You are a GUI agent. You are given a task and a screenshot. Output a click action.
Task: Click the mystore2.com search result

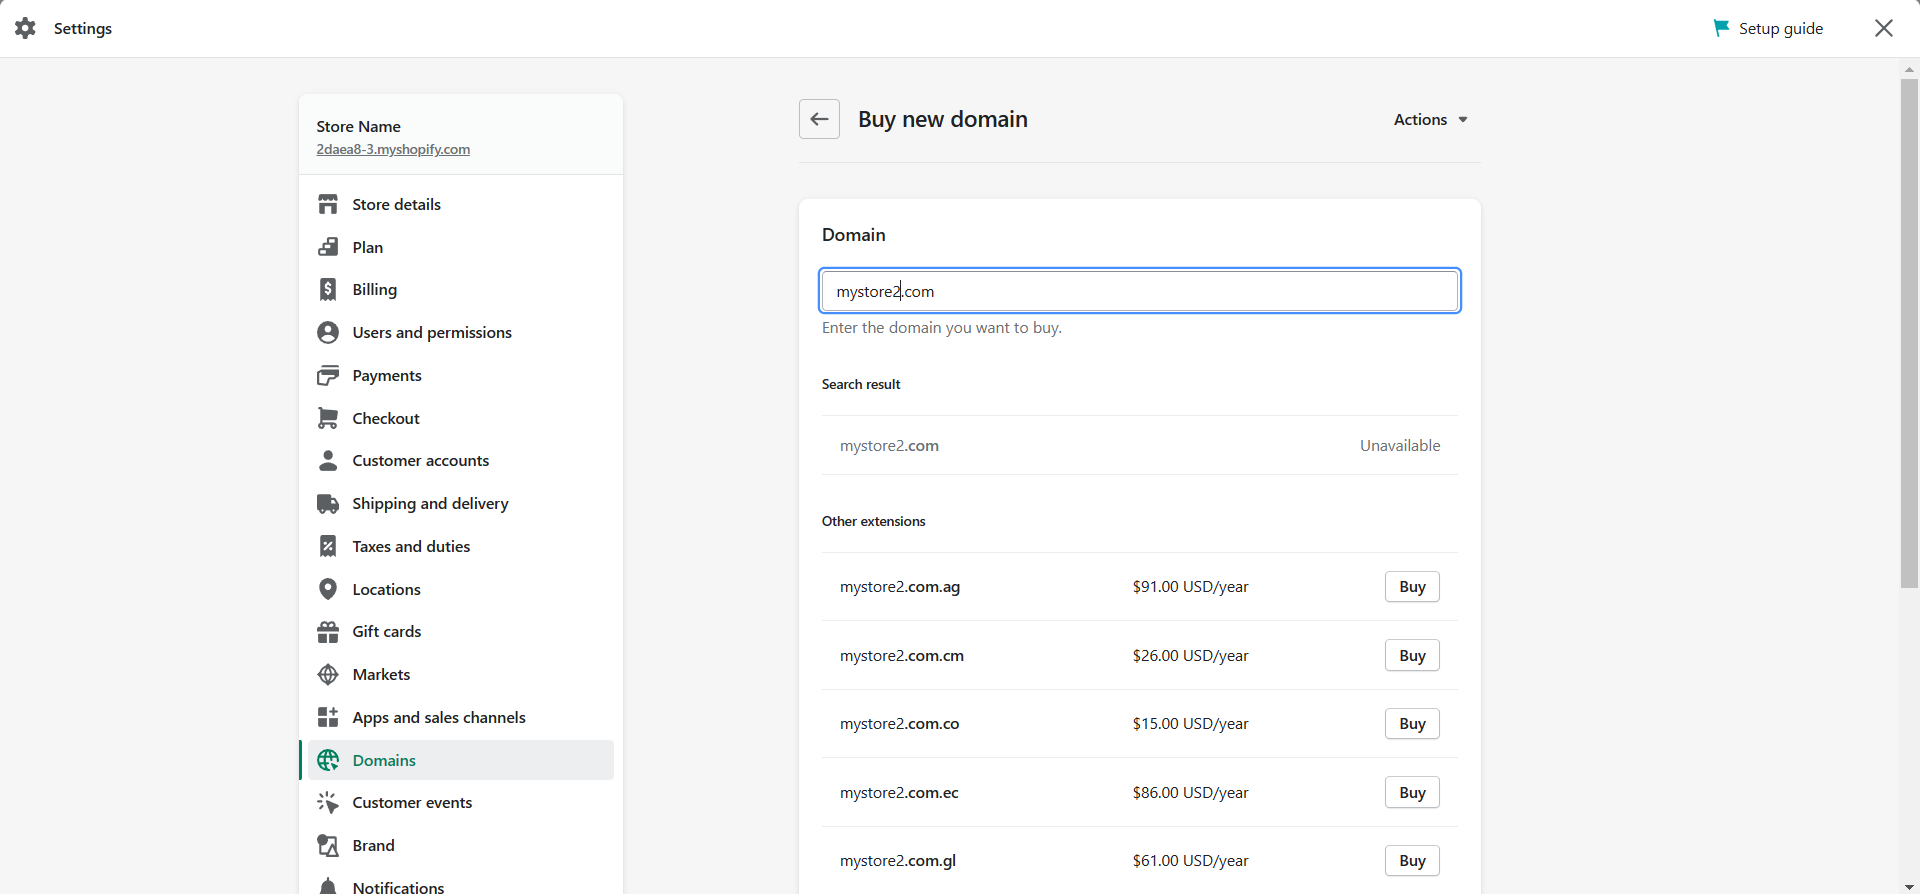(889, 446)
